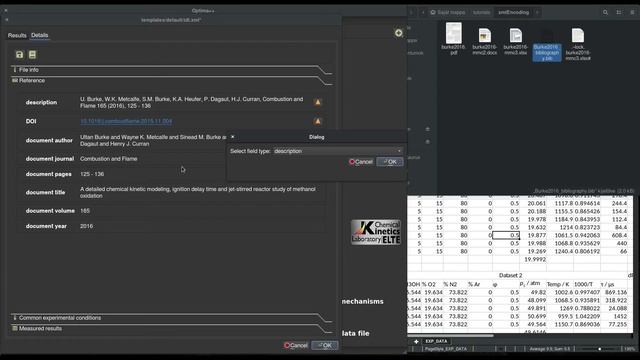Select Burke2016 bibliography.bib file
640x360 pixels.
click(547, 52)
